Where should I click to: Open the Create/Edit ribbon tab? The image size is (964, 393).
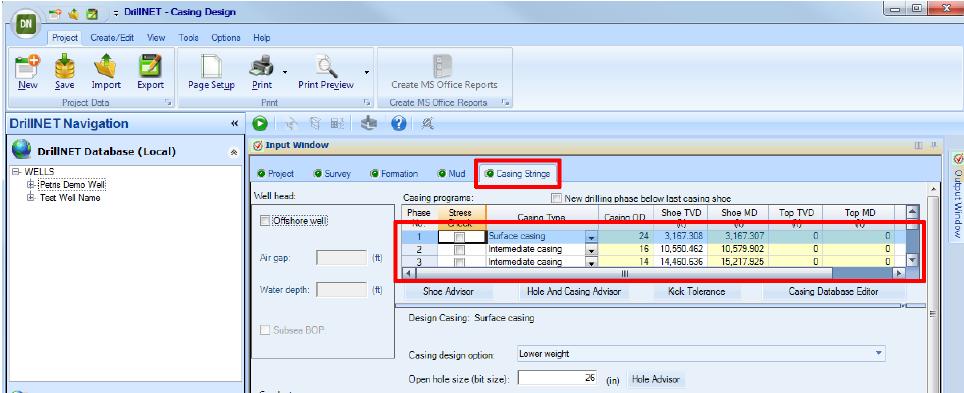point(112,38)
